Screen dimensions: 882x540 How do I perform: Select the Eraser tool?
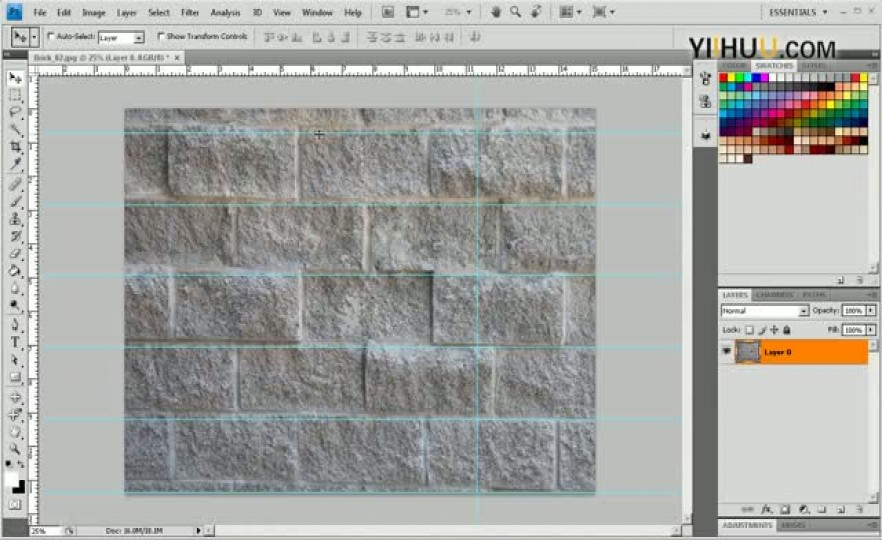pyautogui.click(x=15, y=254)
